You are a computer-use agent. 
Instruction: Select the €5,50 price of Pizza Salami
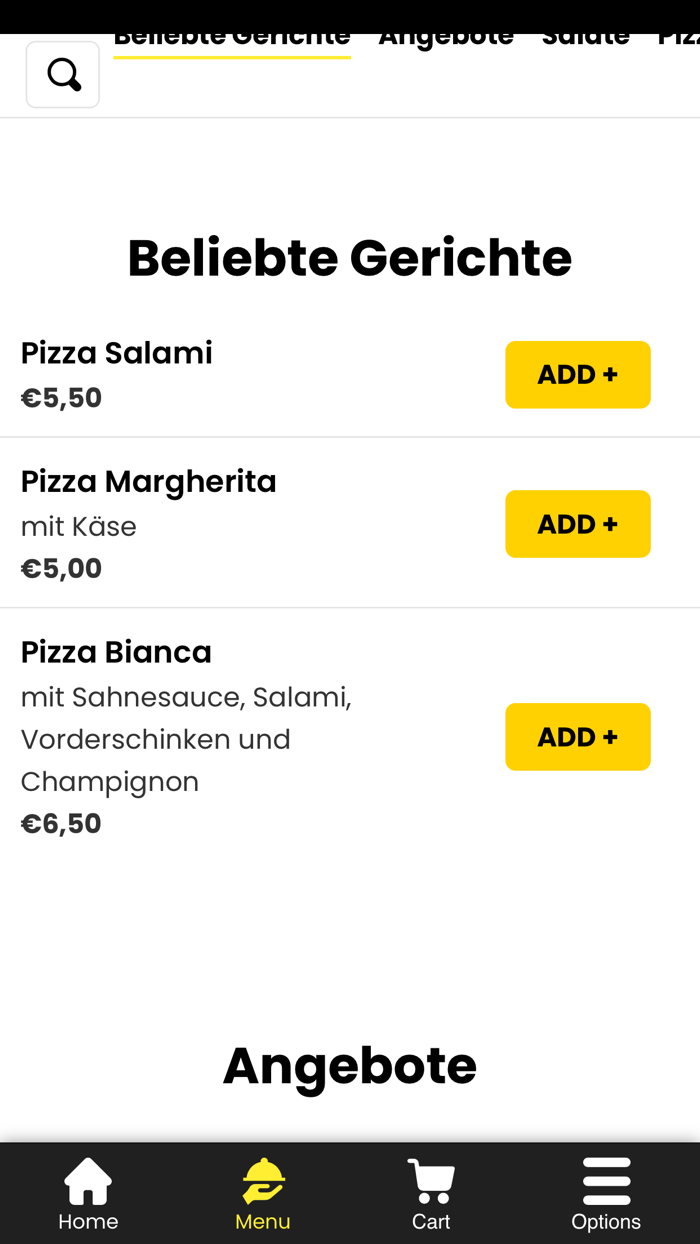tap(61, 397)
